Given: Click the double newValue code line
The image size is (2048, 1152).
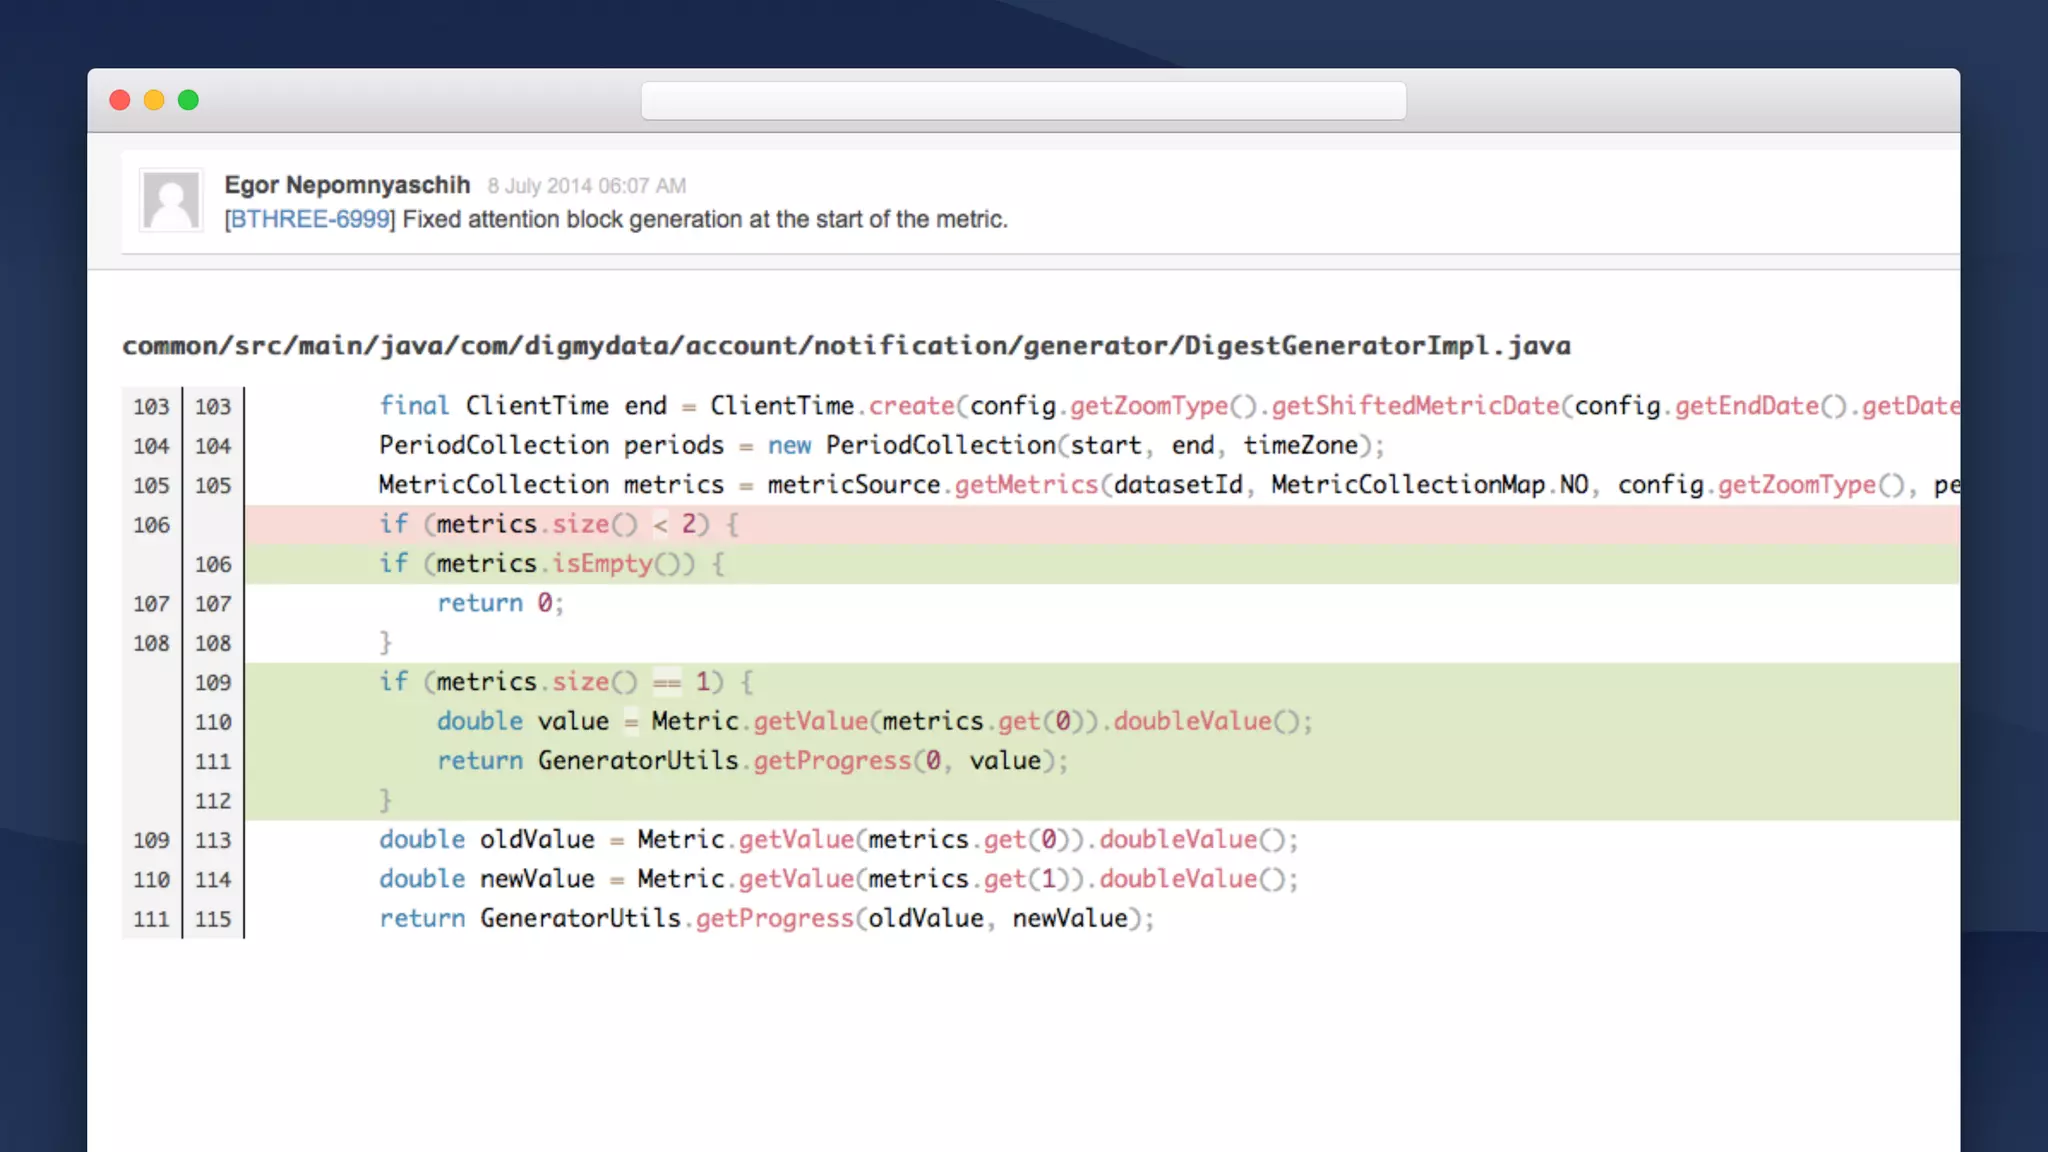Looking at the screenshot, I should pos(838,879).
